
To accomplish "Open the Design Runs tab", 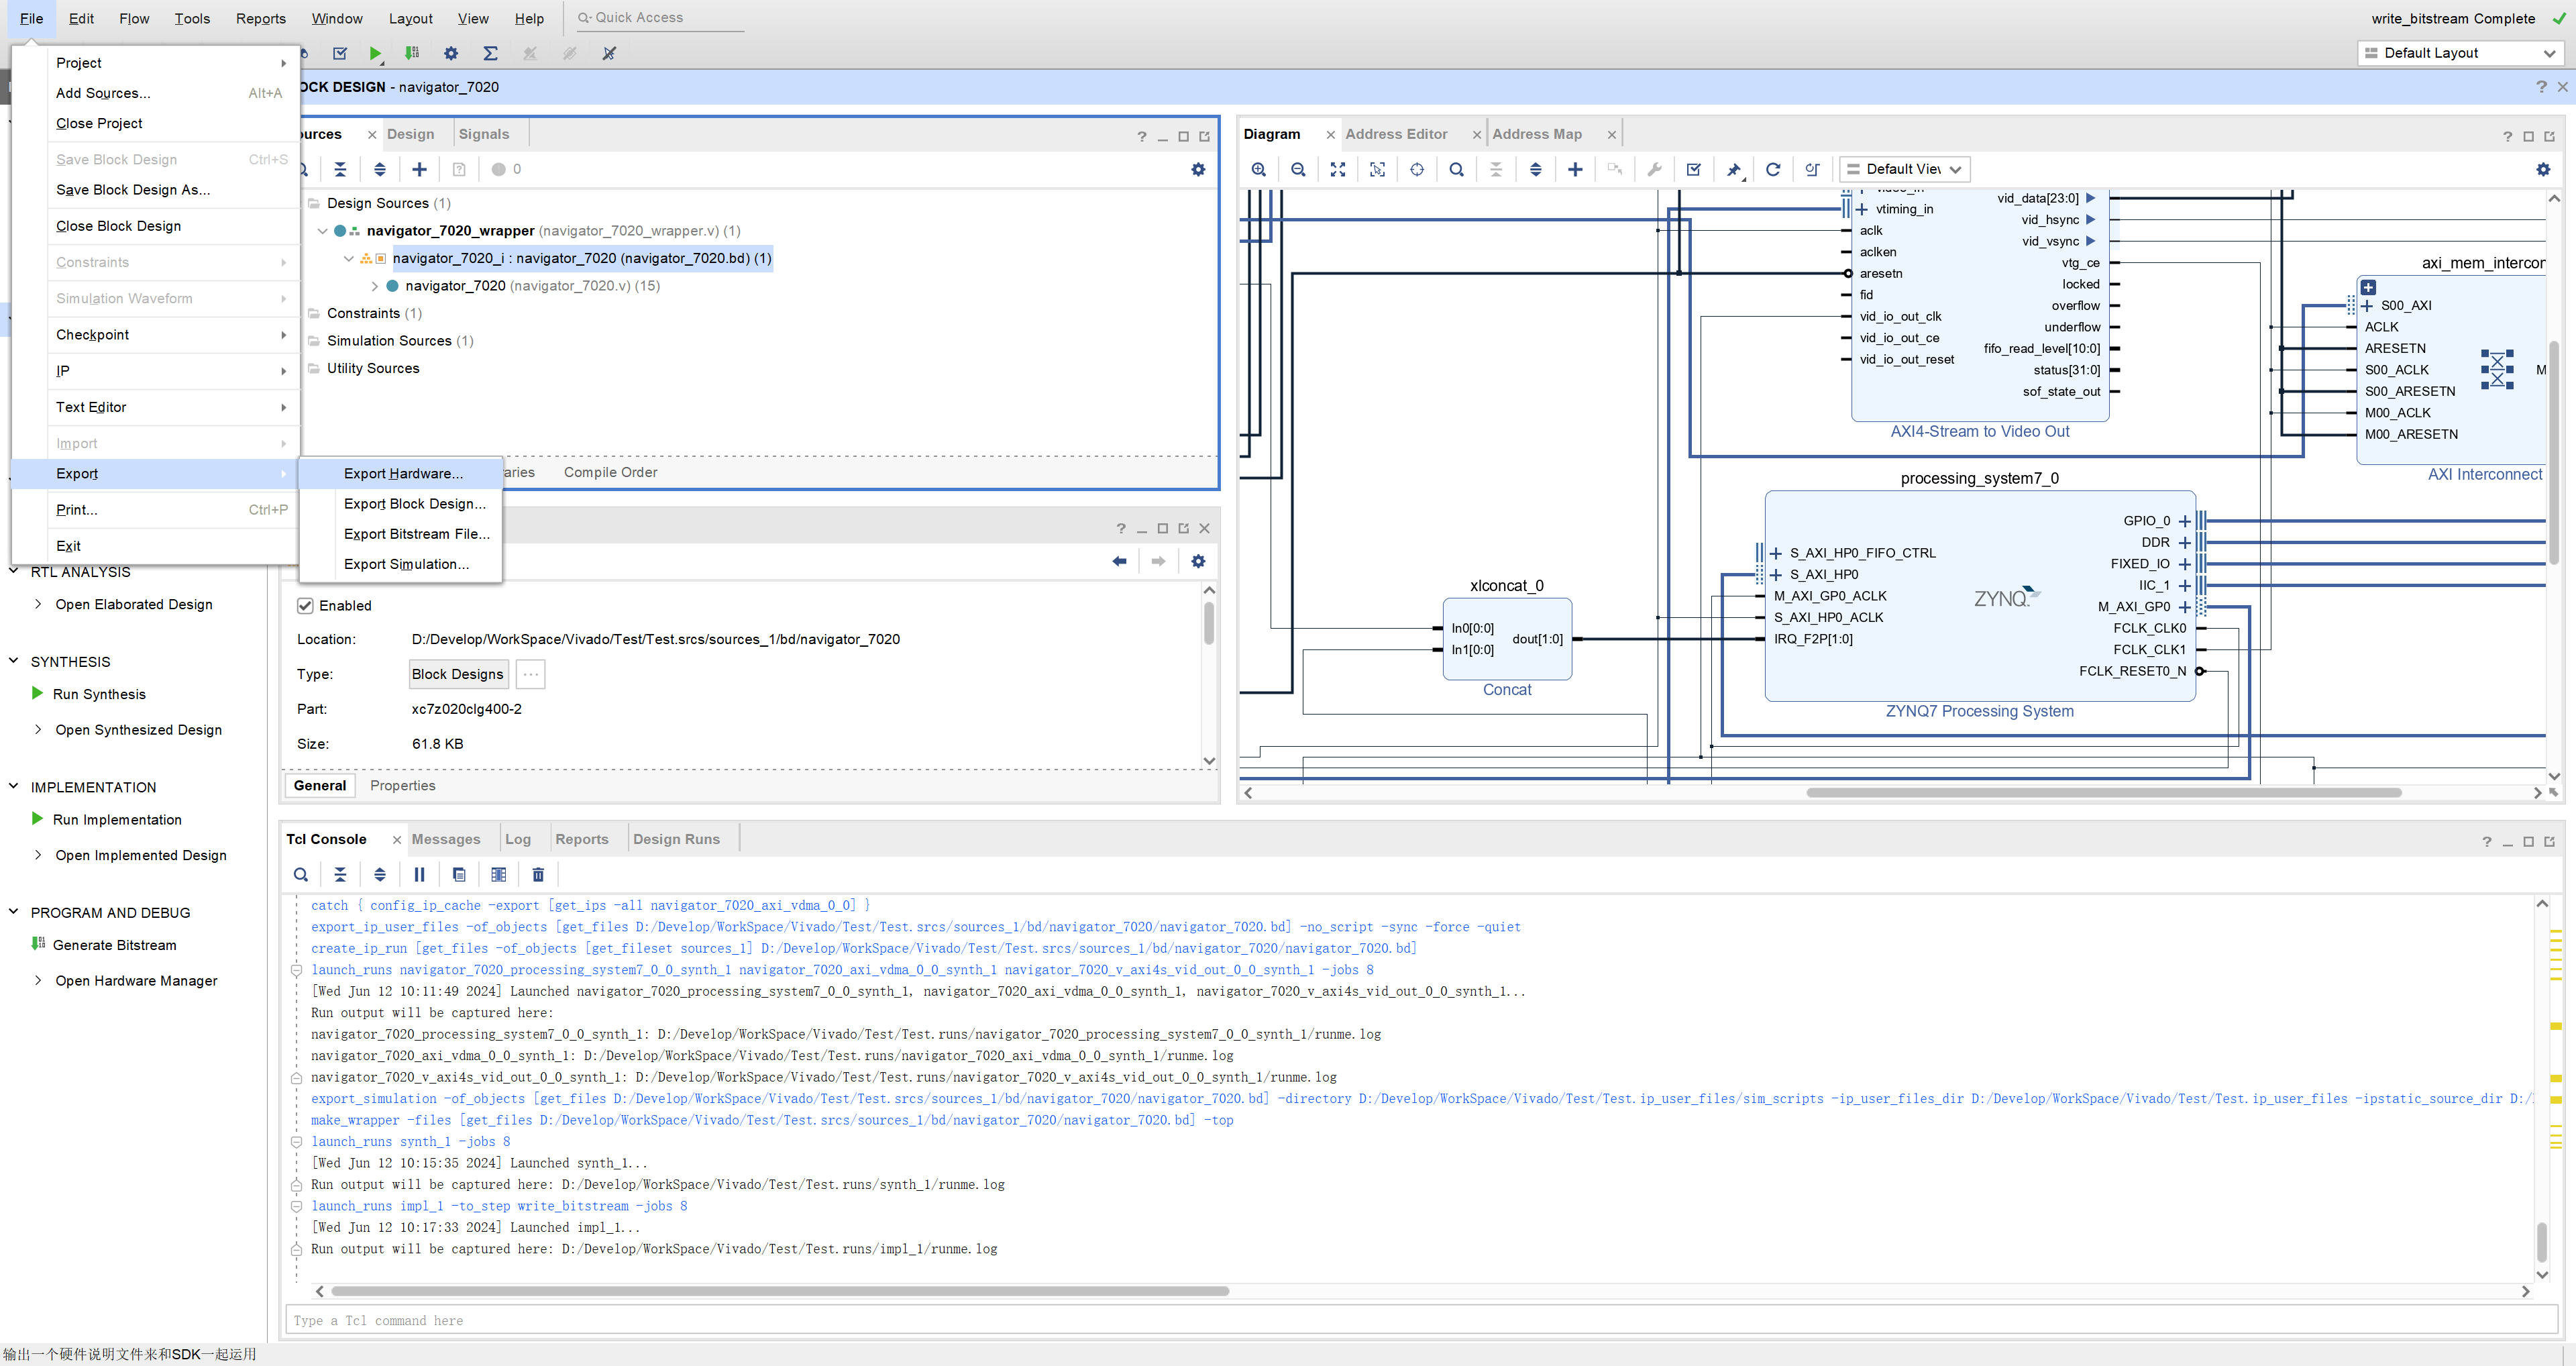I will (676, 839).
